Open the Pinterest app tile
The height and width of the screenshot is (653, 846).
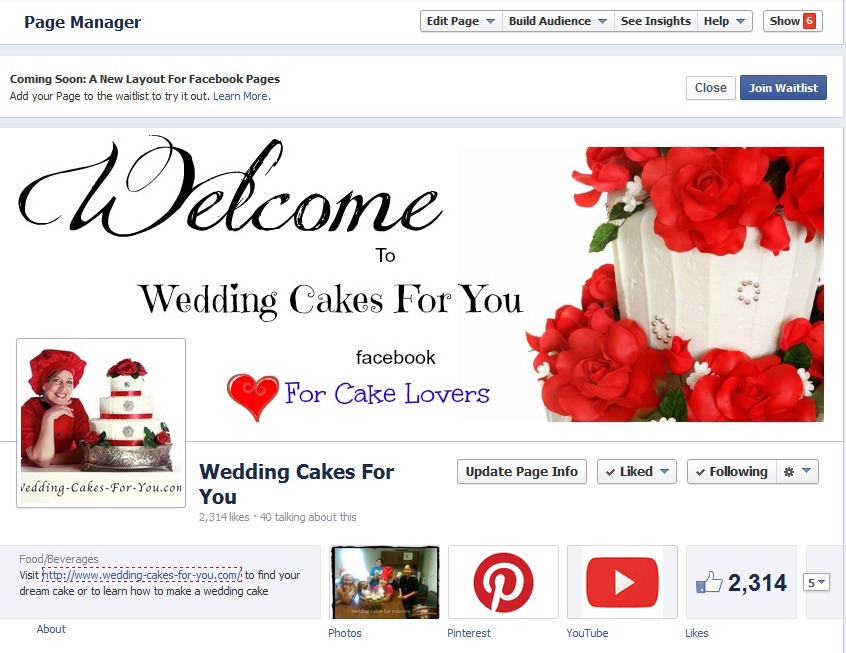tap(503, 582)
